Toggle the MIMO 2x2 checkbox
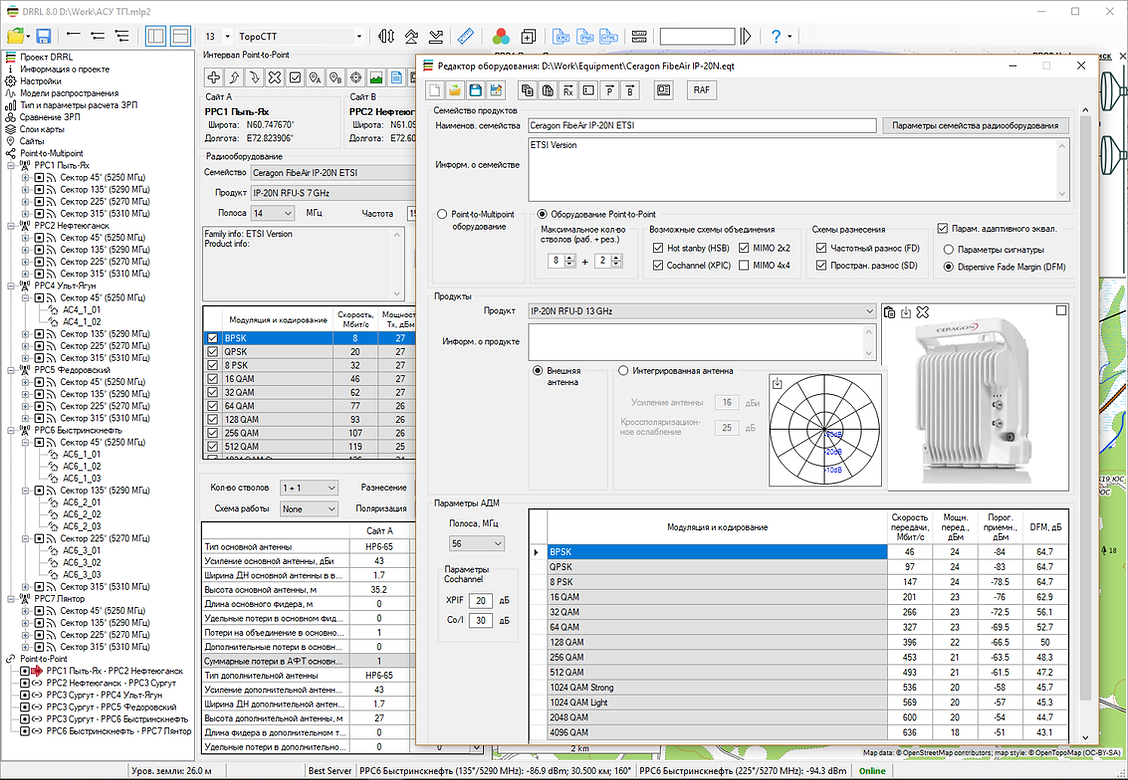 (x=744, y=248)
